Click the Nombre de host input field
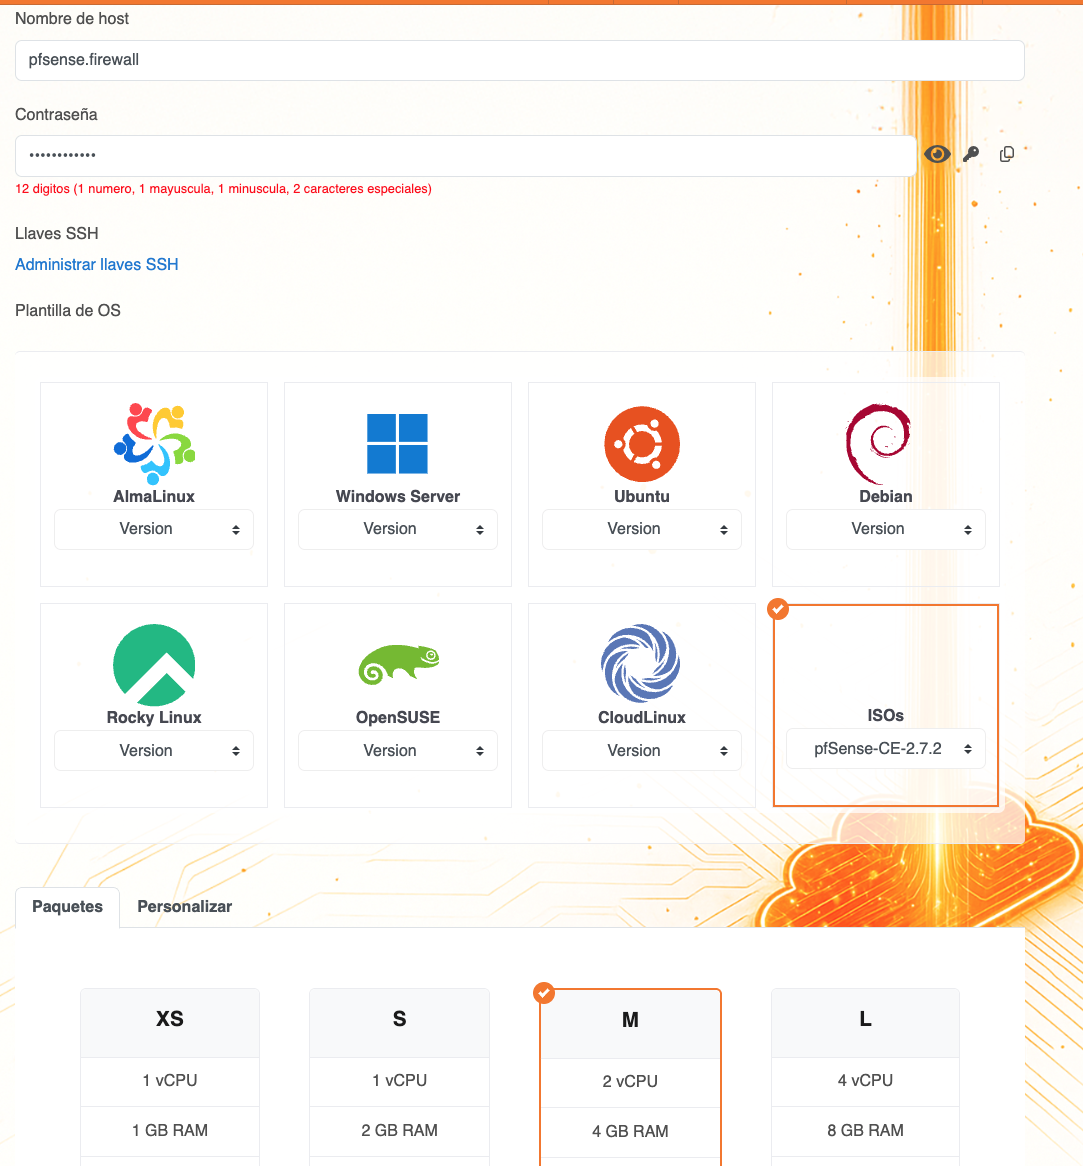Viewport: 1083px width, 1166px height. pos(519,60)
